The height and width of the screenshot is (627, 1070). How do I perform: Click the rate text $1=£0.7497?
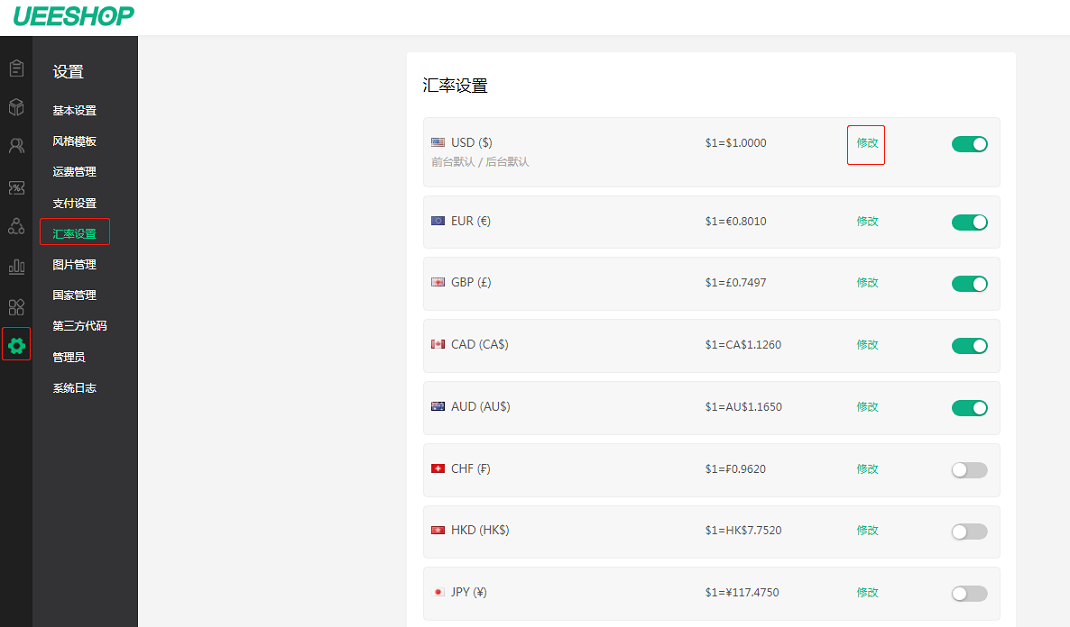point(736,282)
